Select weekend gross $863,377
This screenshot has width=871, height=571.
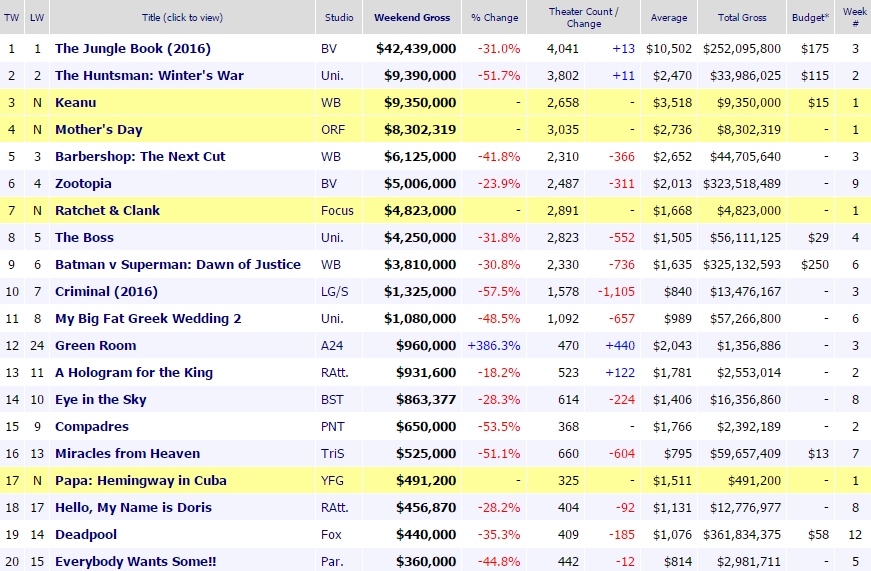pos(426,400)
